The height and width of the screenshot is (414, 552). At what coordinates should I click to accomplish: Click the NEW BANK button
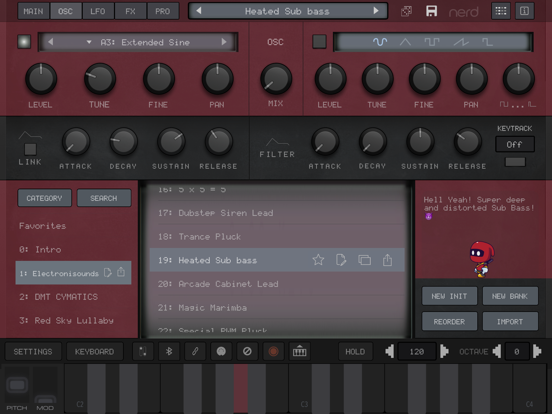(x=510, y=296)
